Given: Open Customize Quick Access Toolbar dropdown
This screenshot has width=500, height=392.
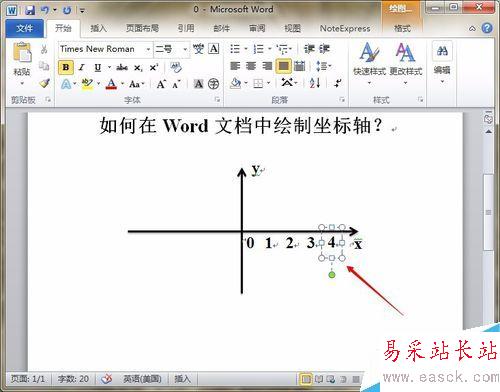Looking at the screenshot, I should point(82,11).
